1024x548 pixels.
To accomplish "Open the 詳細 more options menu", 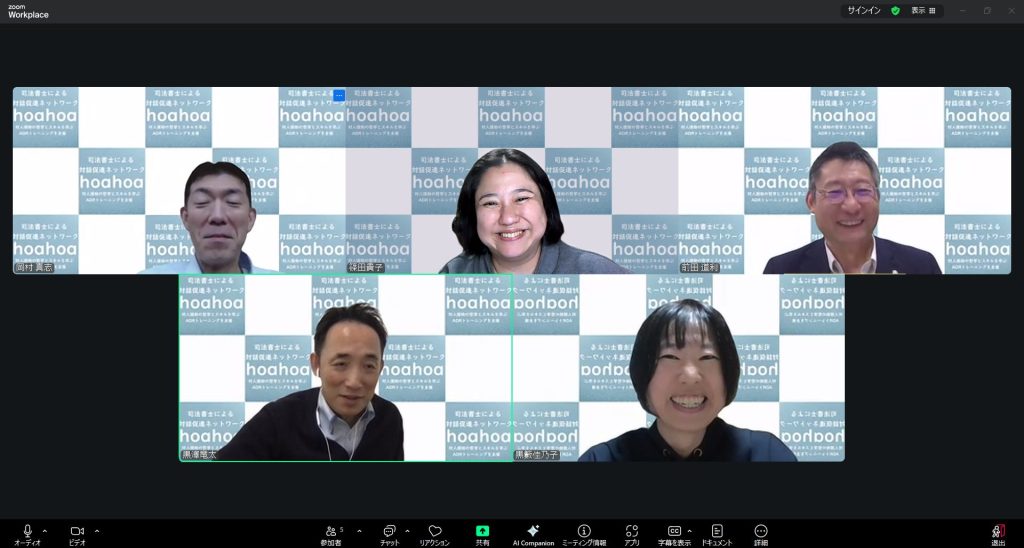I will click(761, 533).
